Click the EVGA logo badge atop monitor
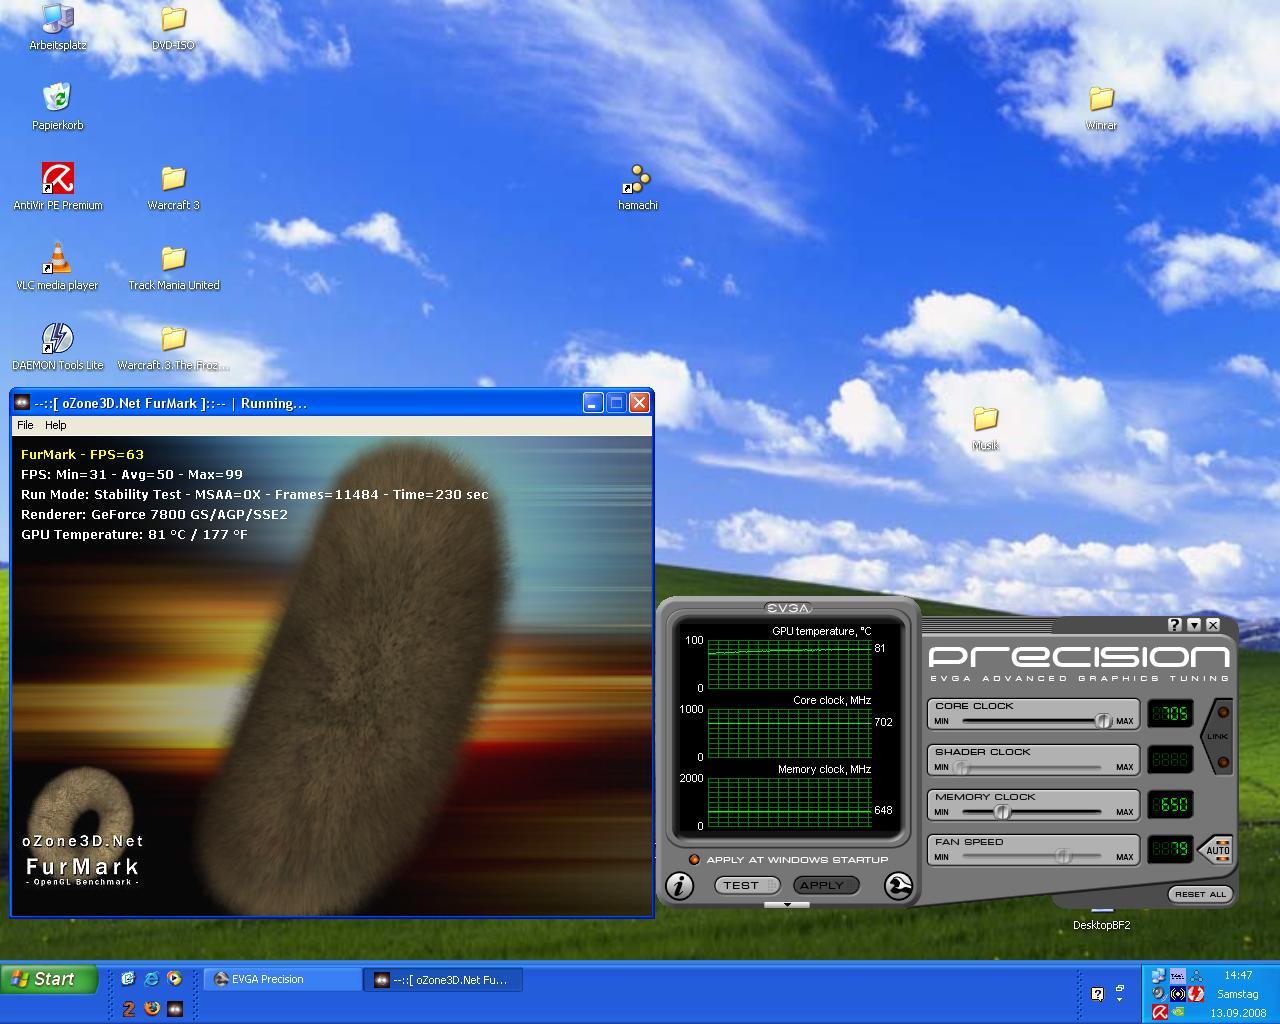 point(788,608)
